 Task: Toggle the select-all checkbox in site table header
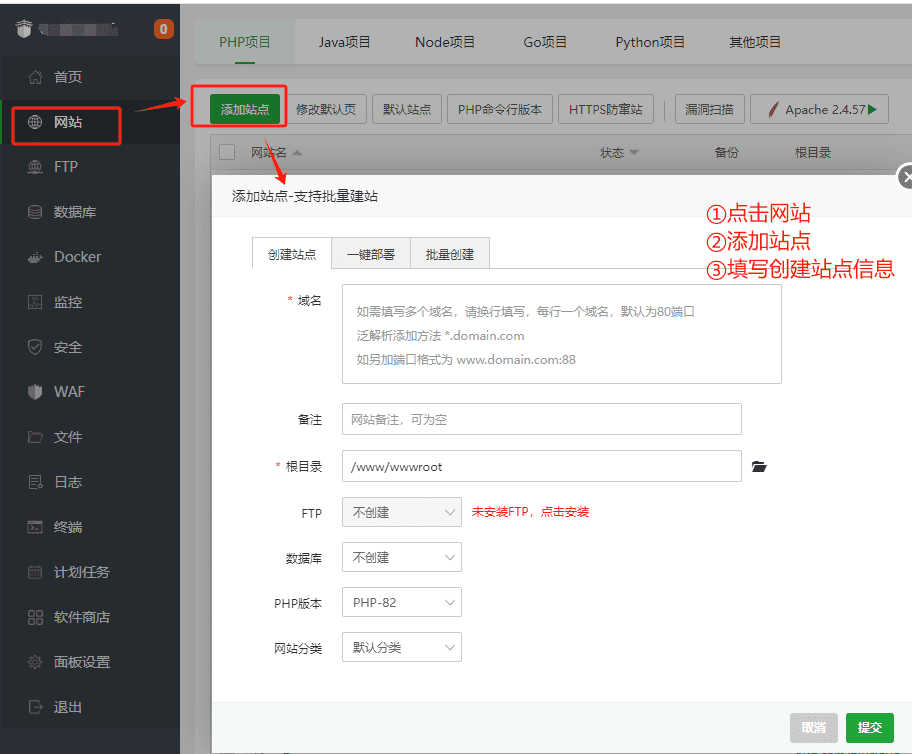227,152
